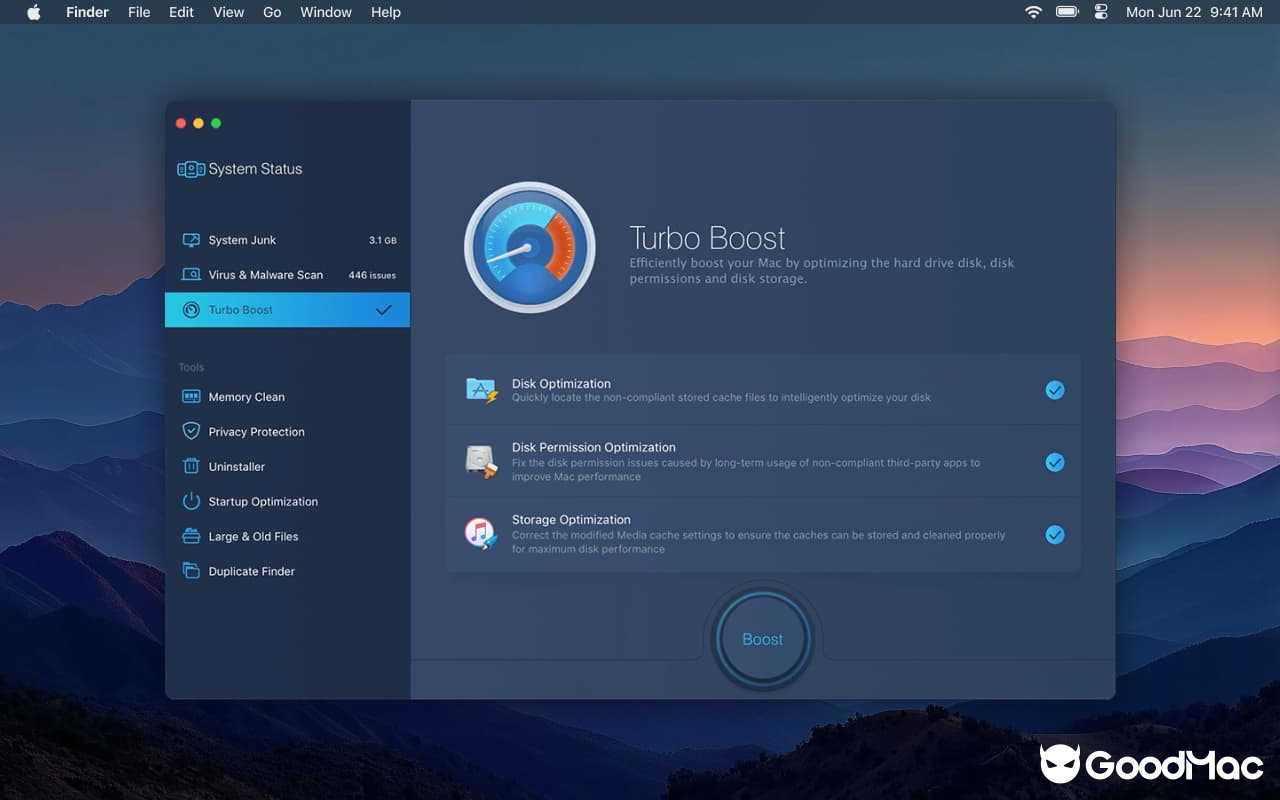Maximize the window with green button
This screenshot has height=800, width=1280.
(x=216, y=123)
